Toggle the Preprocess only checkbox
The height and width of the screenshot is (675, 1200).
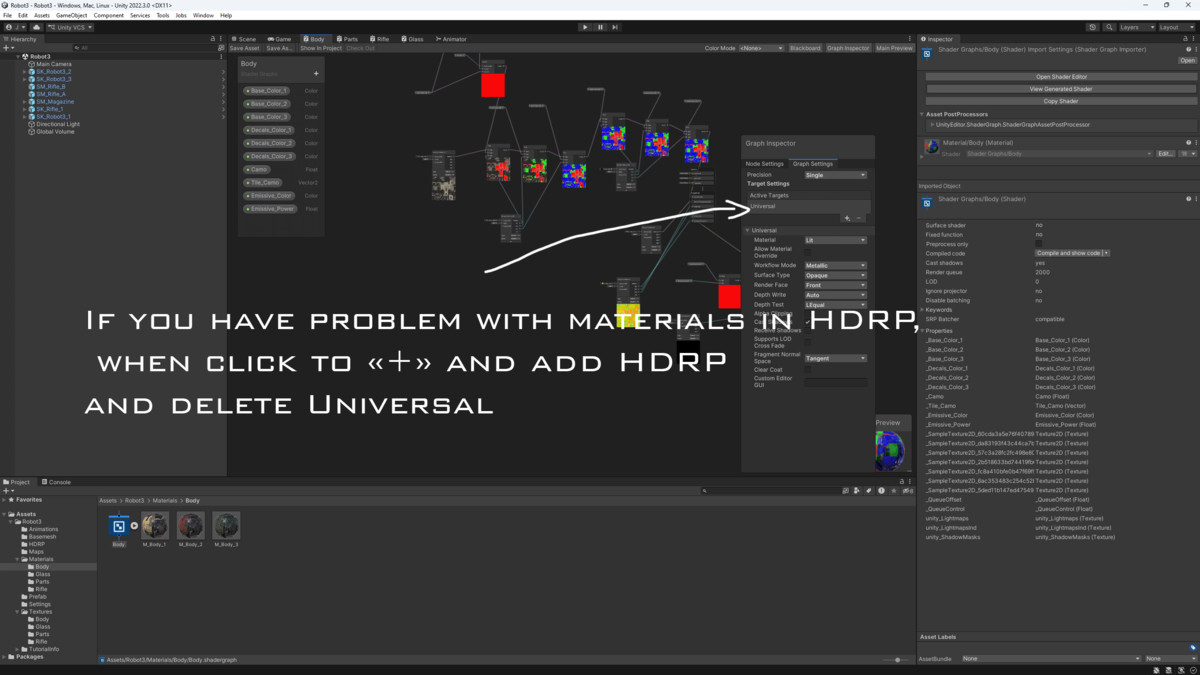pyautogui.click(x=1039, y=244)
